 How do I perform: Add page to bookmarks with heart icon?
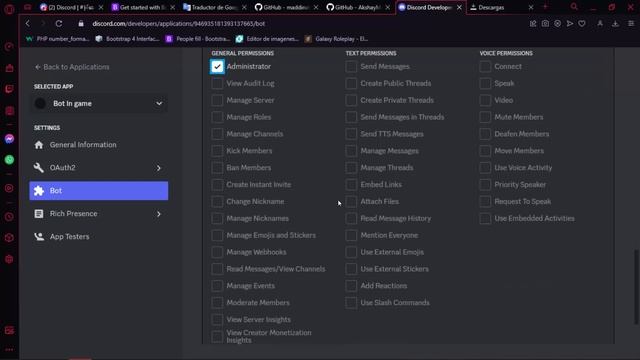click(582, 24)
